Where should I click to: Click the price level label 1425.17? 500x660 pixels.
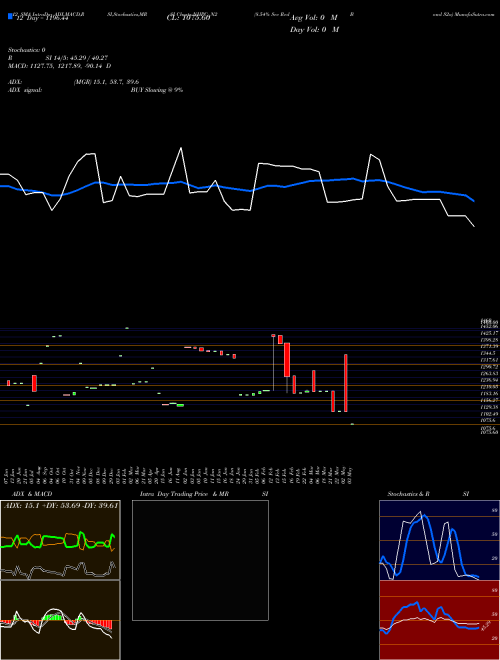(x=490, y=333)
